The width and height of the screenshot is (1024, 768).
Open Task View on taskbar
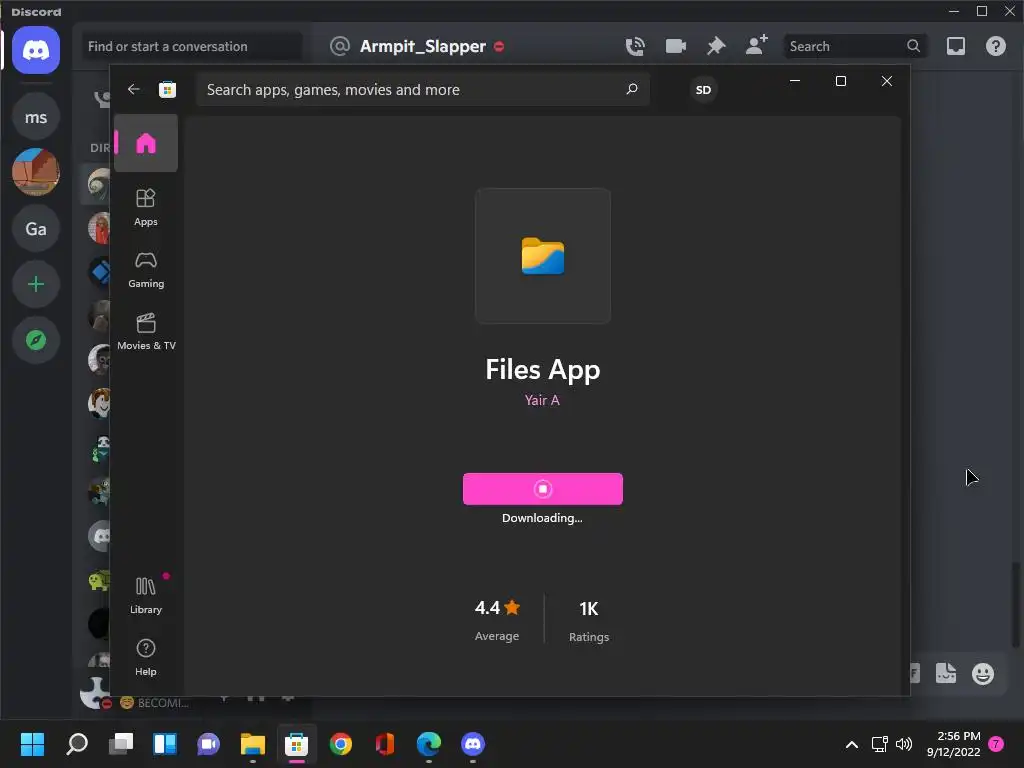pyautogui.click(x=121, y=744)
